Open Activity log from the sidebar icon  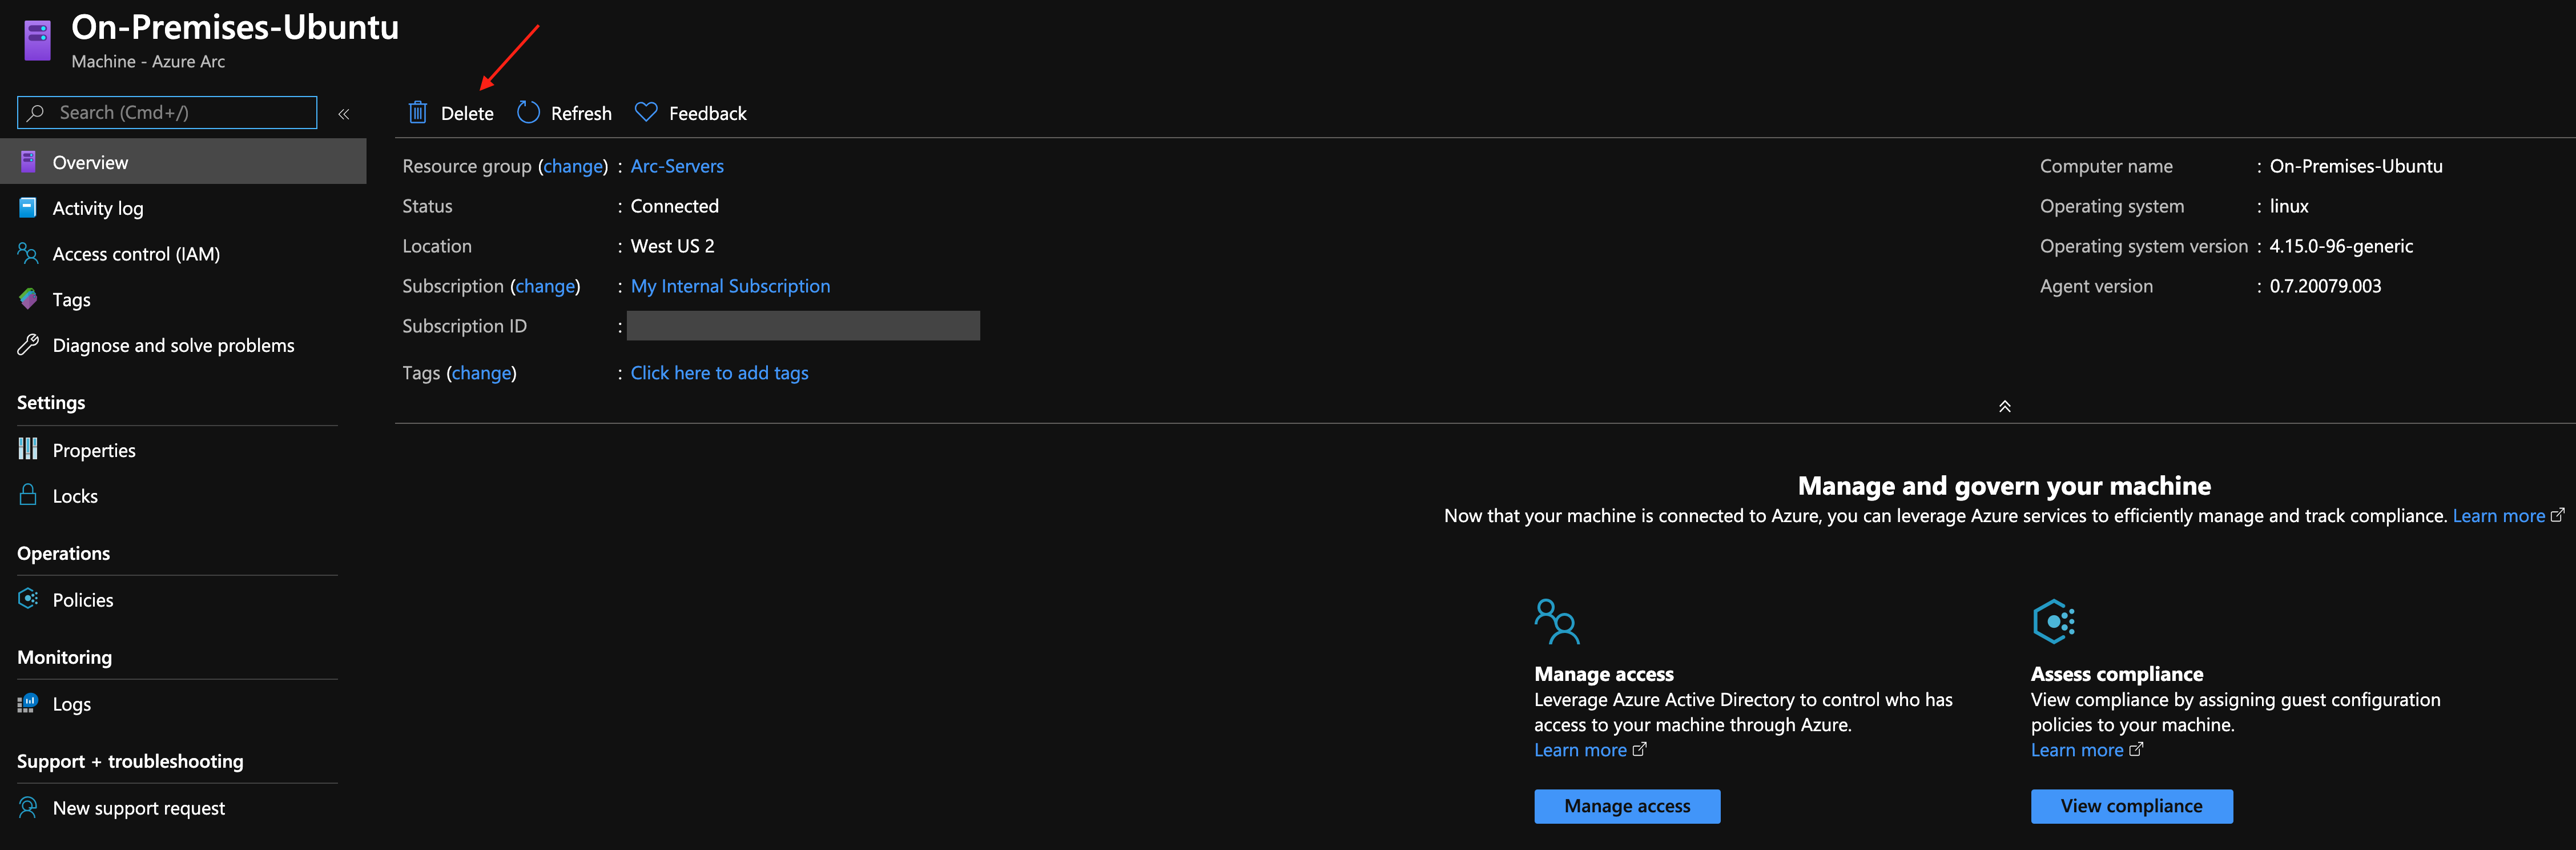point(28,207)
